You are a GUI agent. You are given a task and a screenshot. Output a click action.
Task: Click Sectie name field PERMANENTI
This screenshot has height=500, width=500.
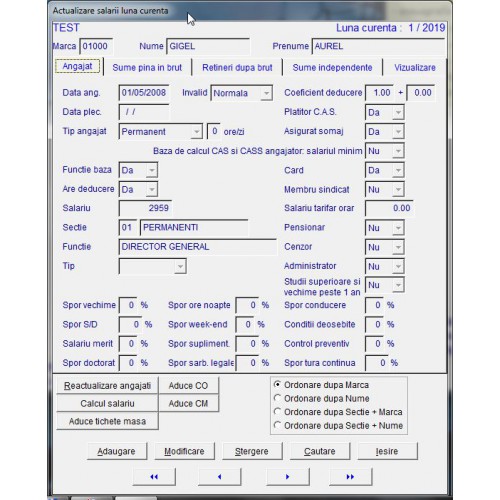pyautogui.click(x=194, y=228)
